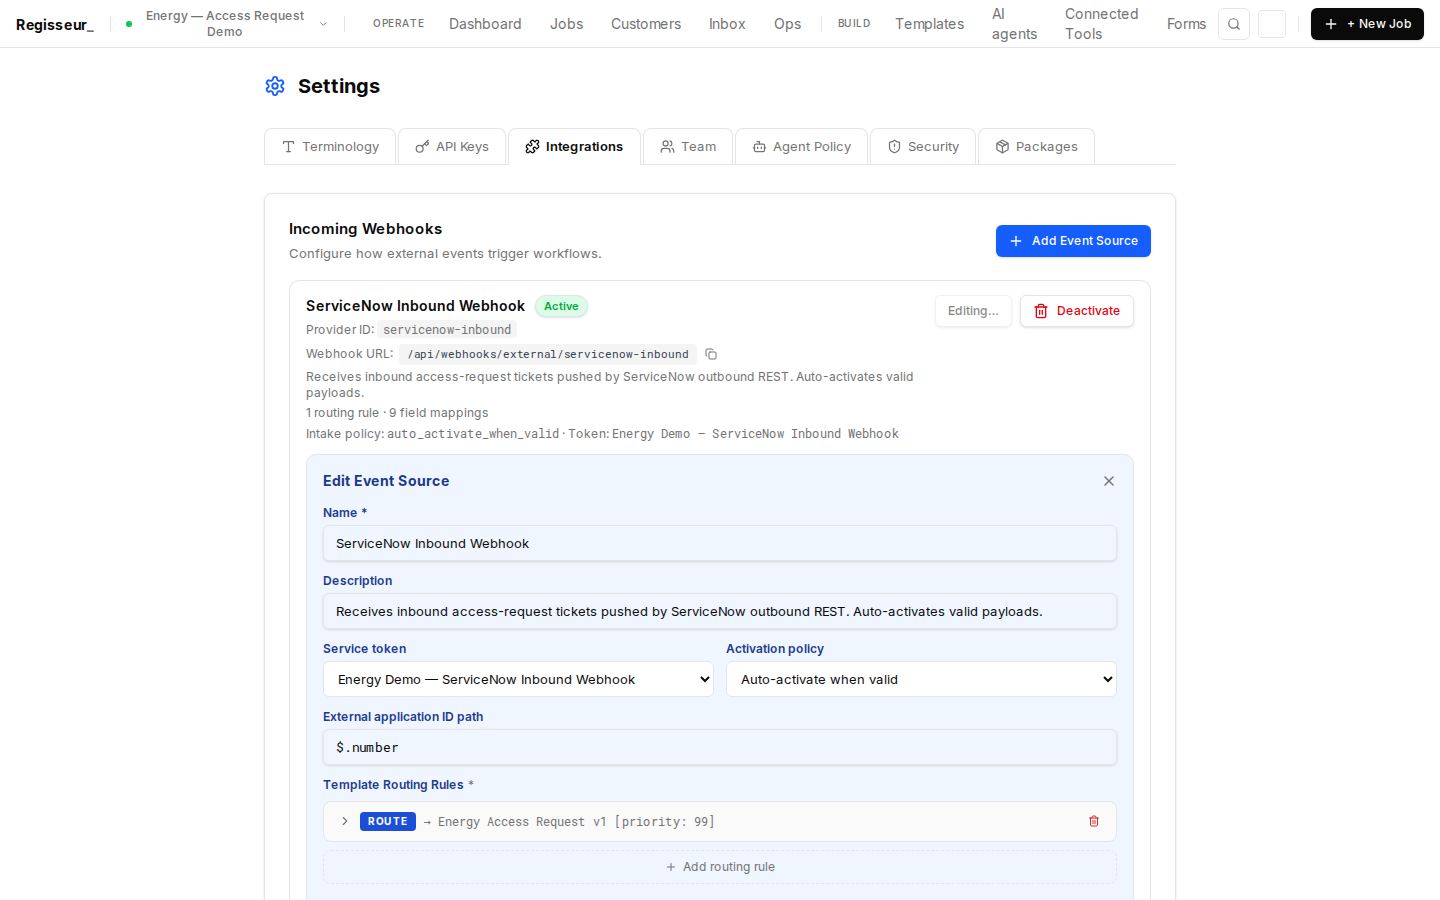Open the Team tab
1440x900 pixels.
[x=688, y=146]
